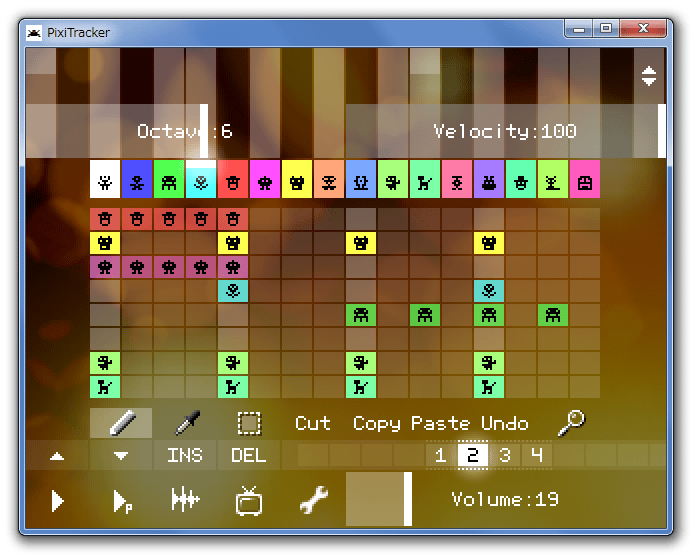The image size is (697, 555).
Task: Select the red instrument in the palette
Action: 233,179
